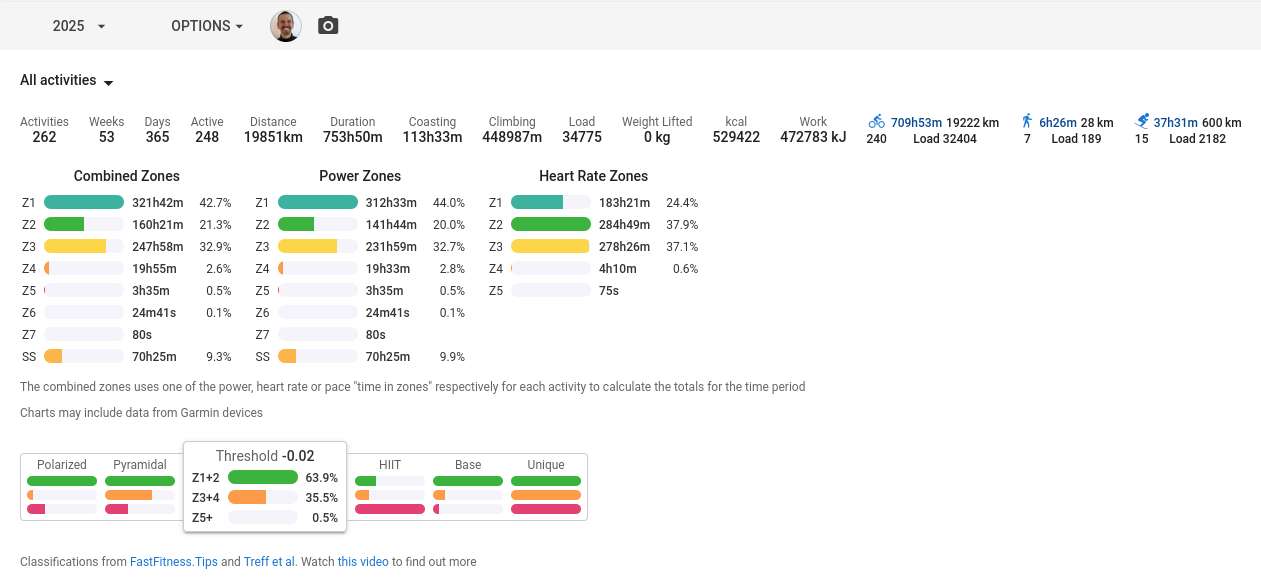Open the FastFitness.Tips link
This screenshot has width=1261, height=583.
[174, 562]
